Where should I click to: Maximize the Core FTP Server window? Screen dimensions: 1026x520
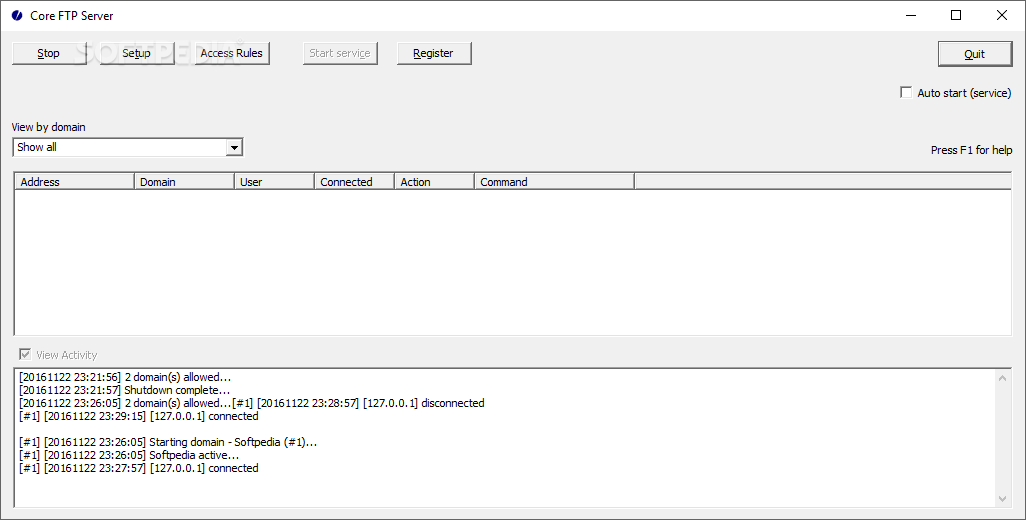click(x=956, y=15)
